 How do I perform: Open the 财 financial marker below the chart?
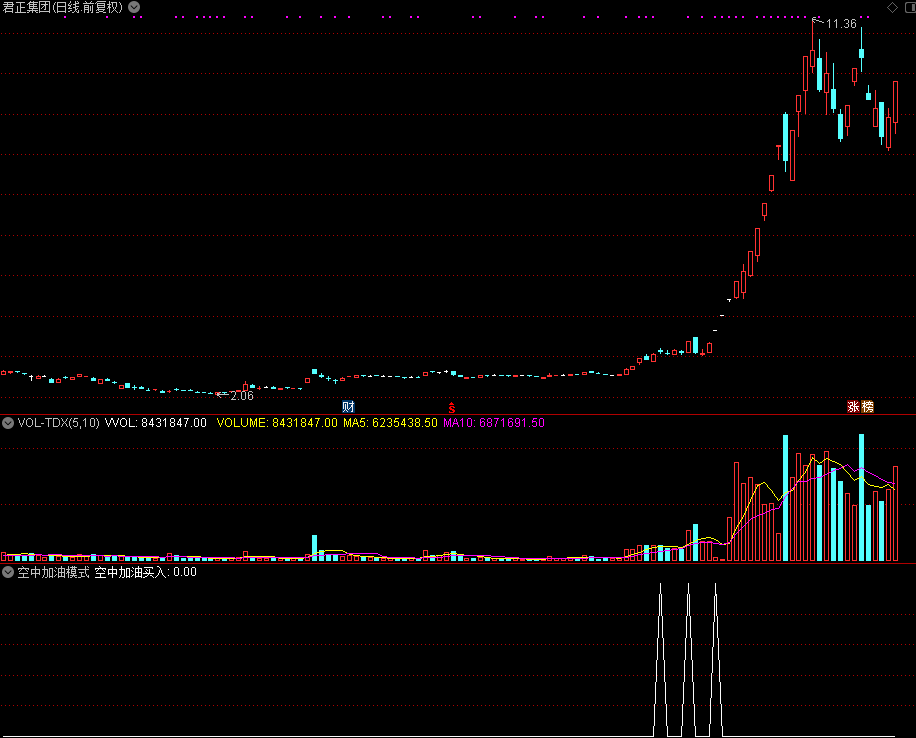(x=348, y=407)
